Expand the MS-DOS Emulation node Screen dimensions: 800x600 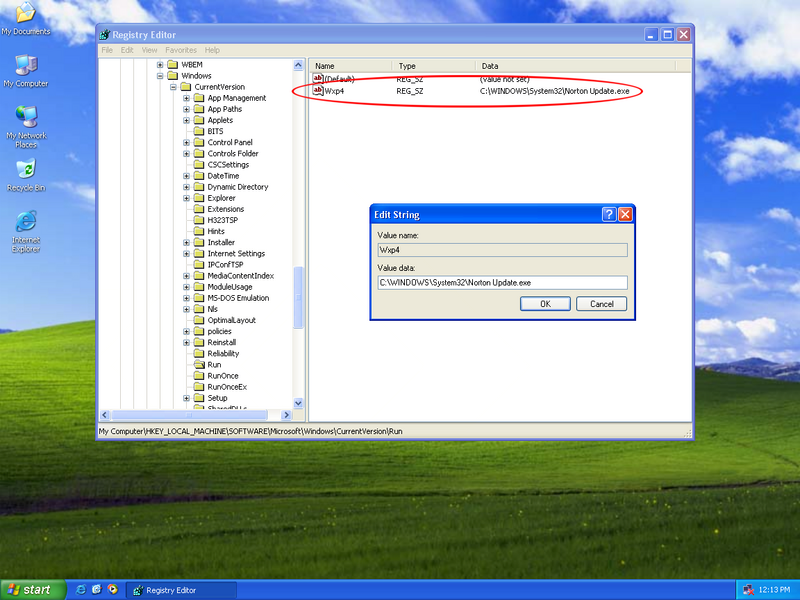[186, 298]
